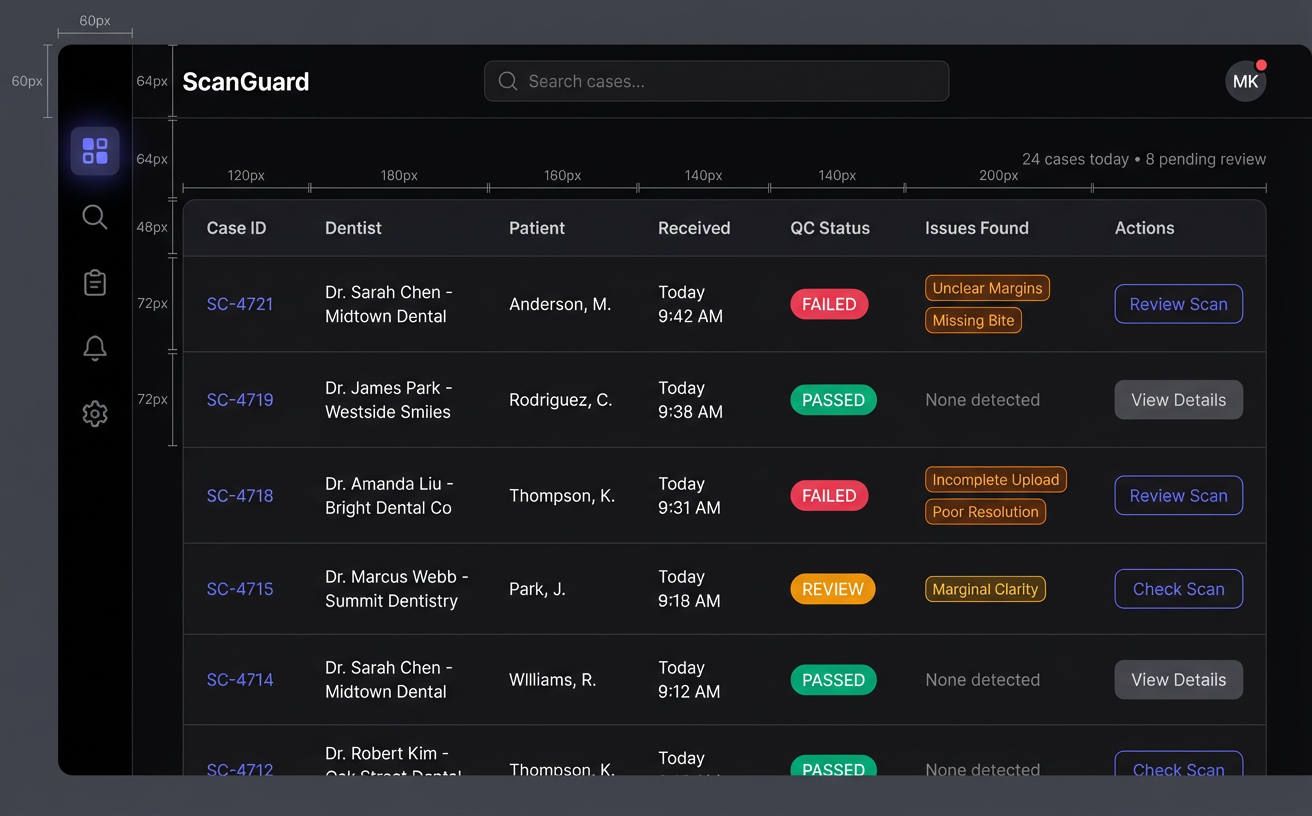Open case SC-4712

coord(240,770)
